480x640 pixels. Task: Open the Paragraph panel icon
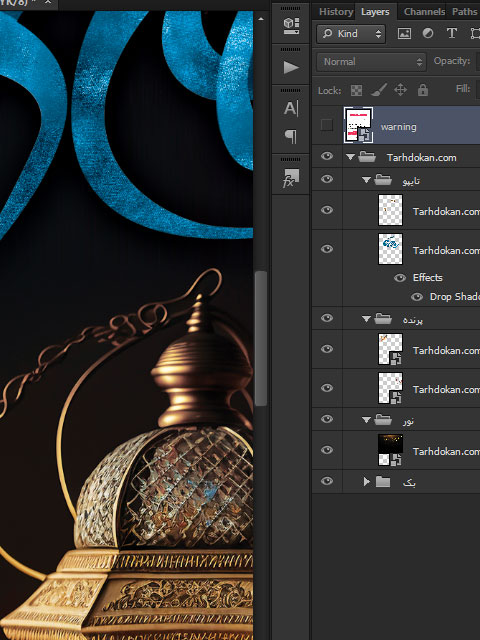click(x=291, y=136)
